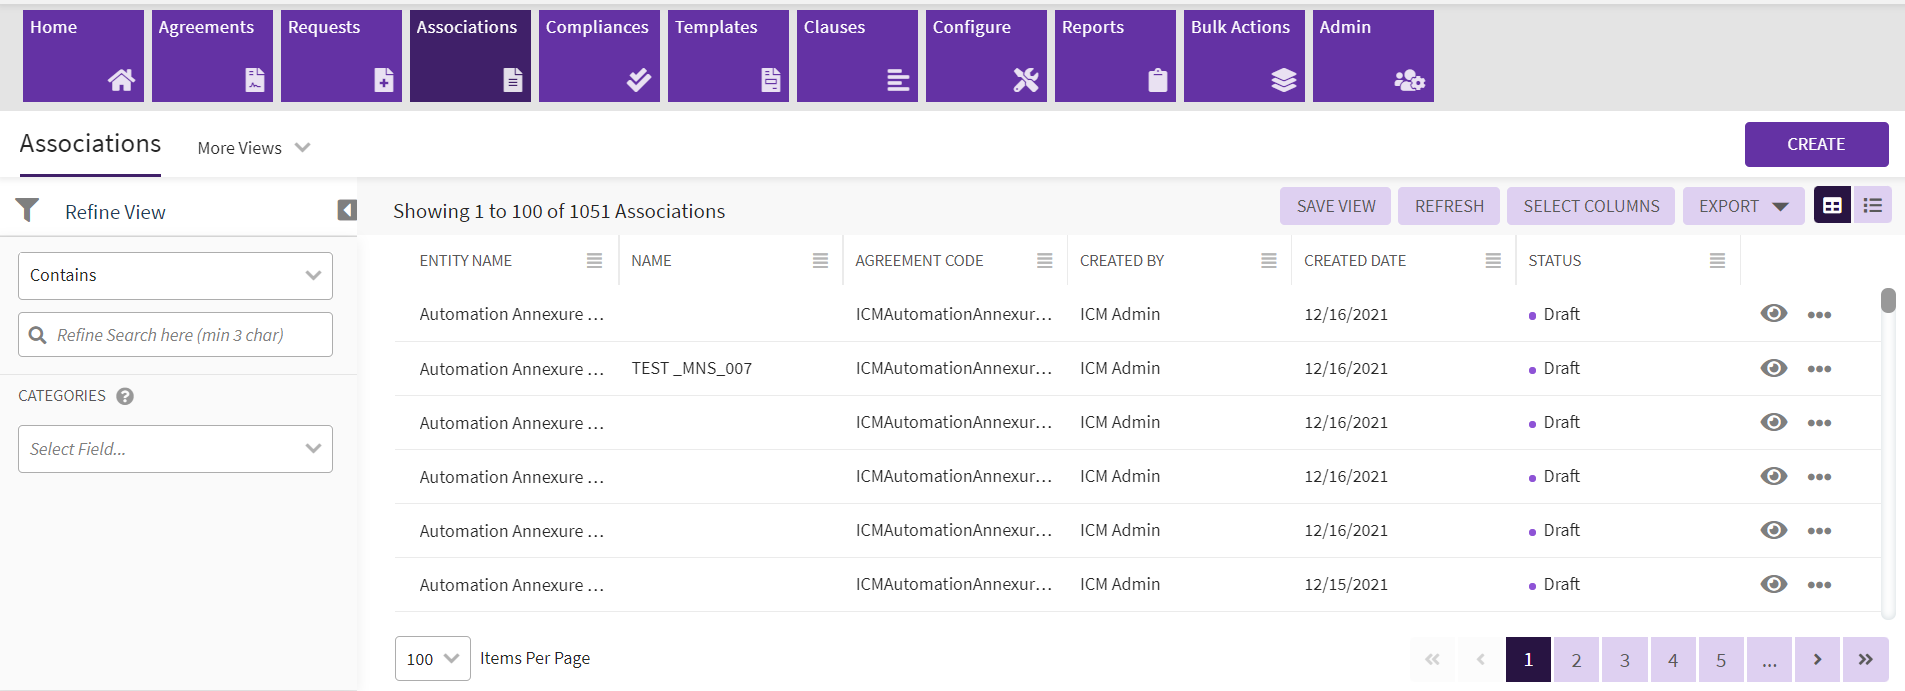Click the Create button
The width and height of the screenshot is (1905, 691).
[1815, 144]
